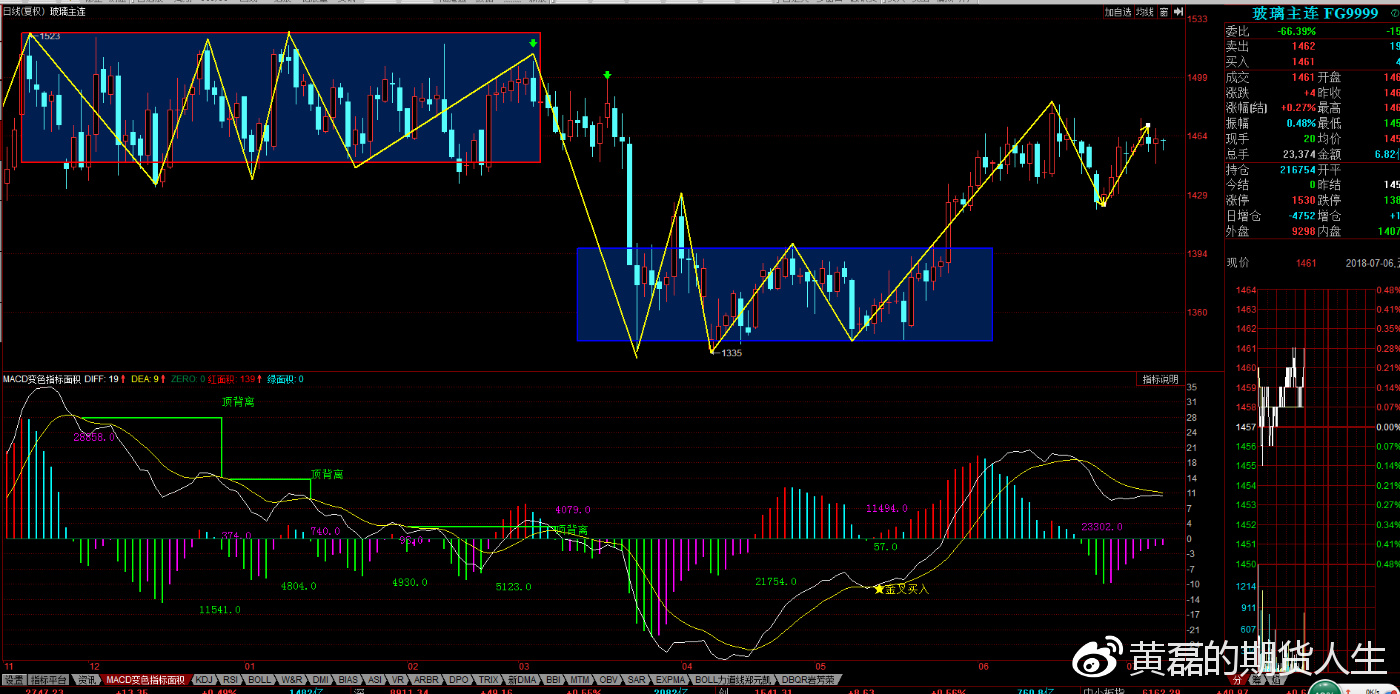Click the 加自选 add-to-watchlist button
Screen dimensions: 1400x694
(1117, 12)
